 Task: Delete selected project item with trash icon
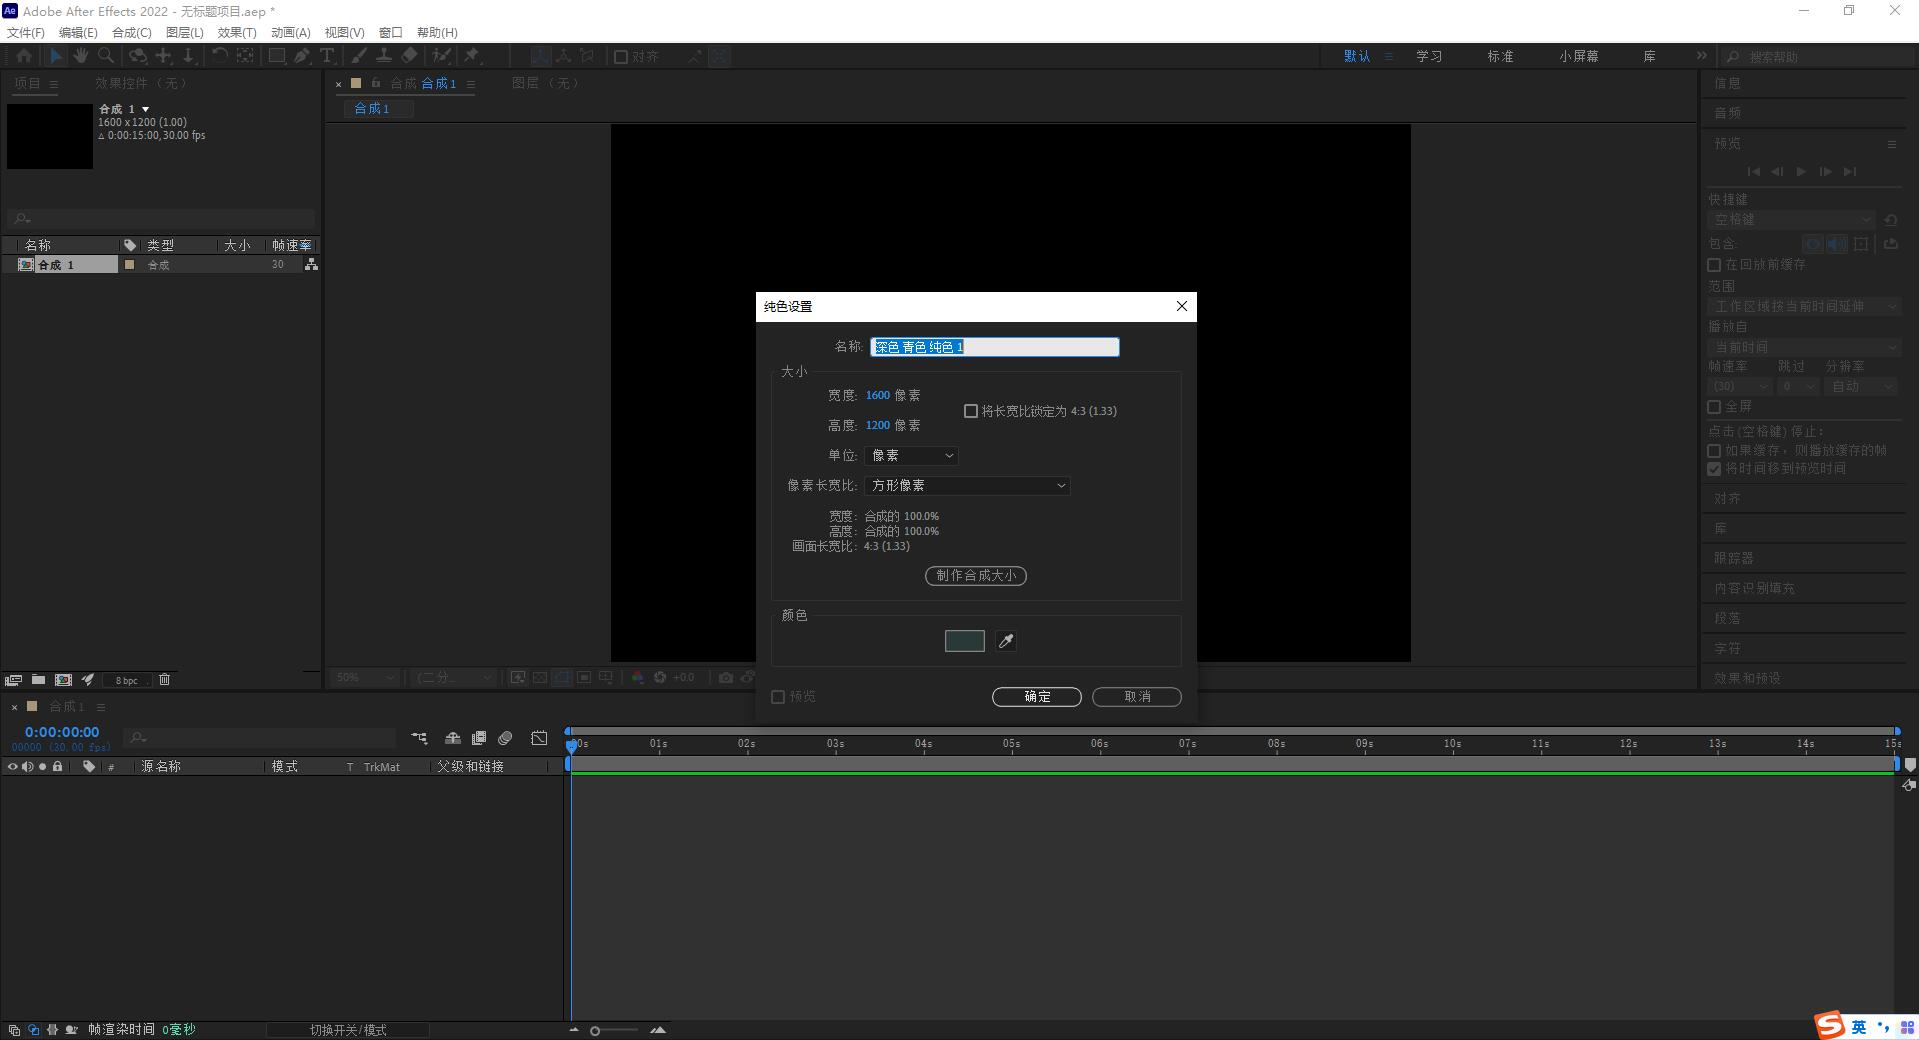(164, 680)
